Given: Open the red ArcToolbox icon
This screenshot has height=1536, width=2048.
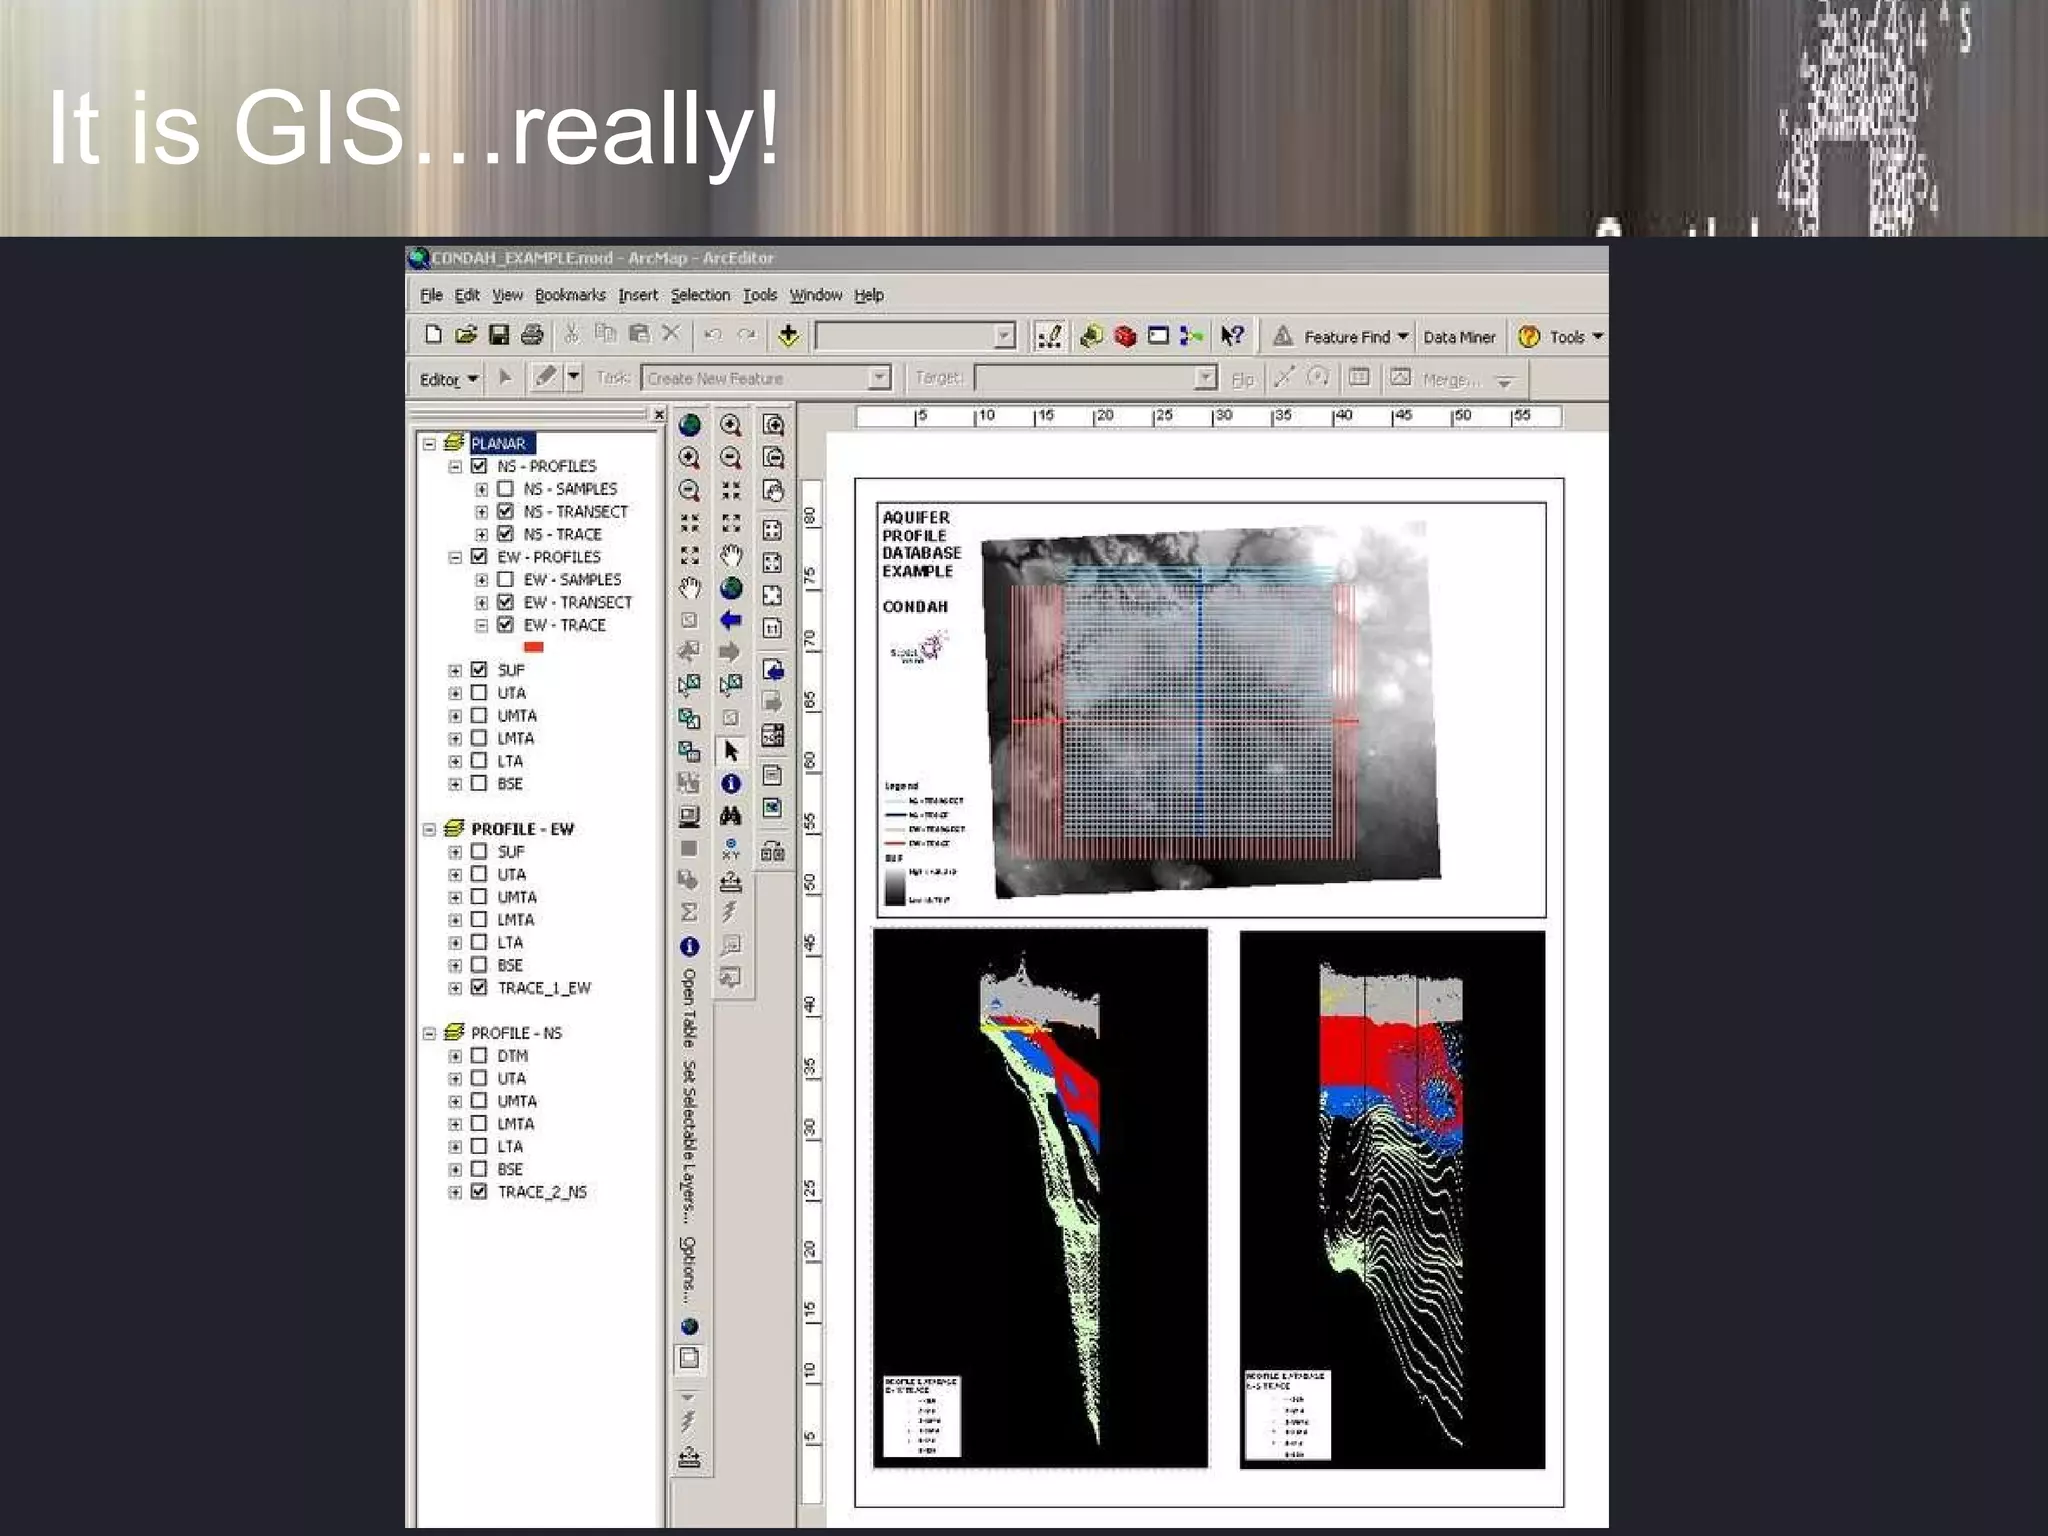Looking at the screenshot, I should 1125,336.
